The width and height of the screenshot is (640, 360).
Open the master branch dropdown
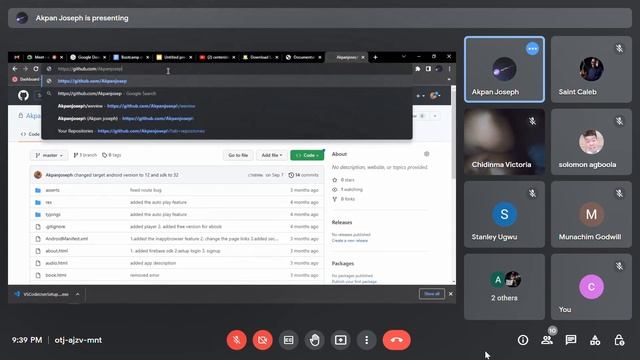[49, 155]
